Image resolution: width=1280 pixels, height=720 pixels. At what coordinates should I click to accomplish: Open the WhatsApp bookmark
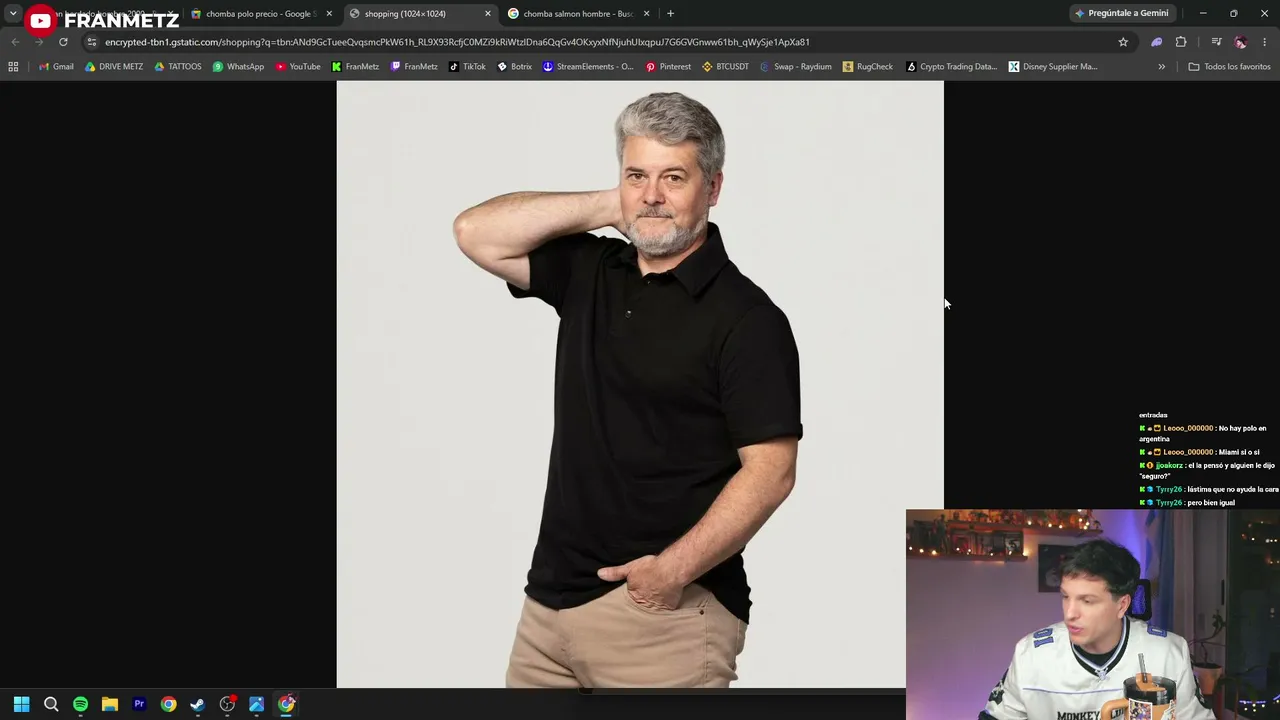point(238,67)
